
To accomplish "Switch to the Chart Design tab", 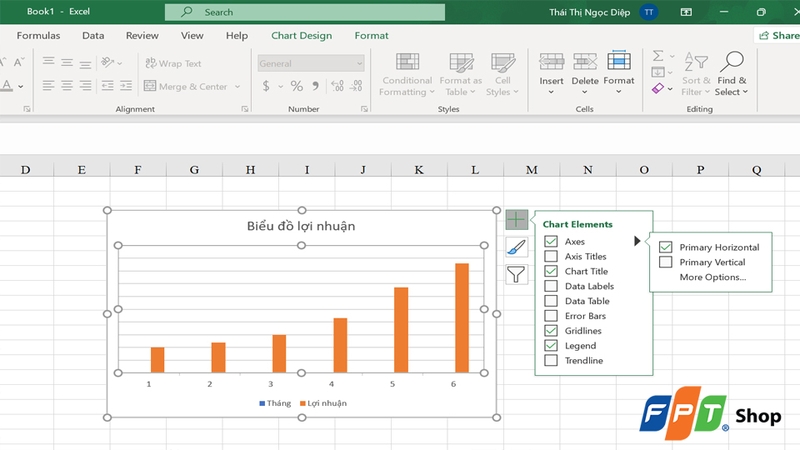I will pos(302,35).
